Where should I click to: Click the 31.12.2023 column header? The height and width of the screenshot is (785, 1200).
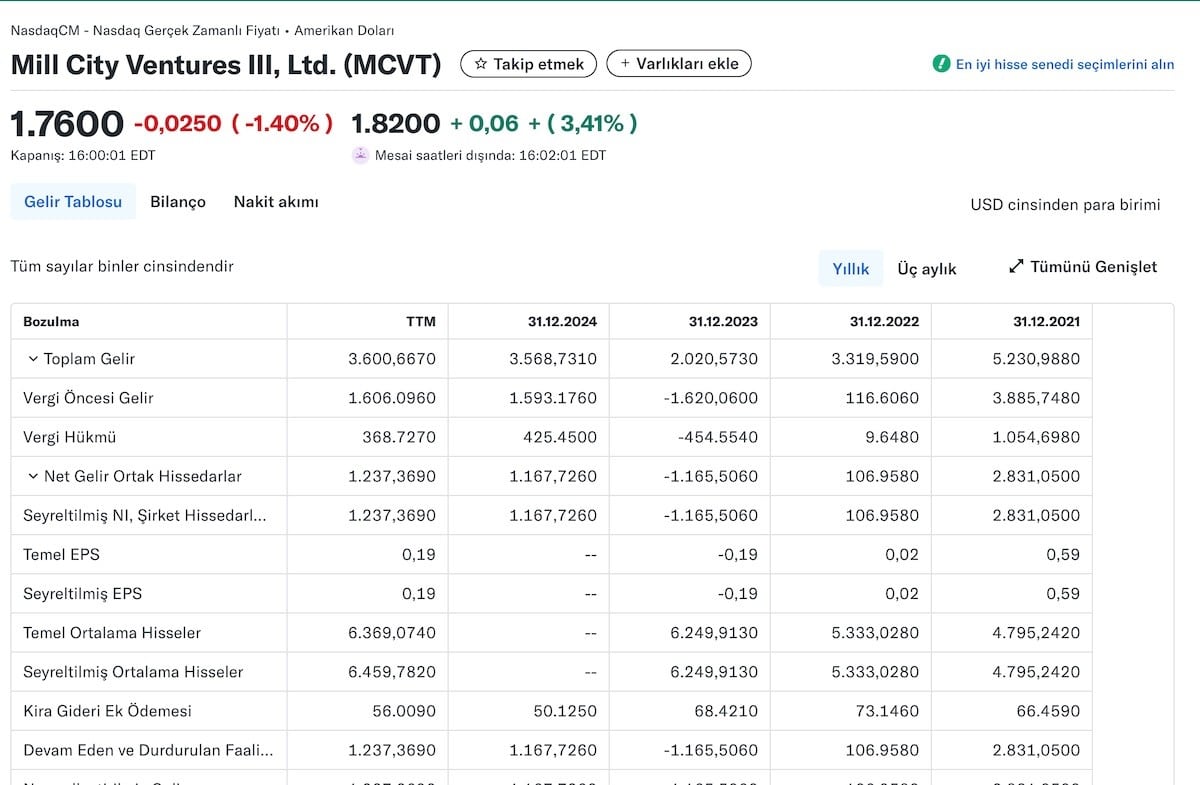[723, 322]
